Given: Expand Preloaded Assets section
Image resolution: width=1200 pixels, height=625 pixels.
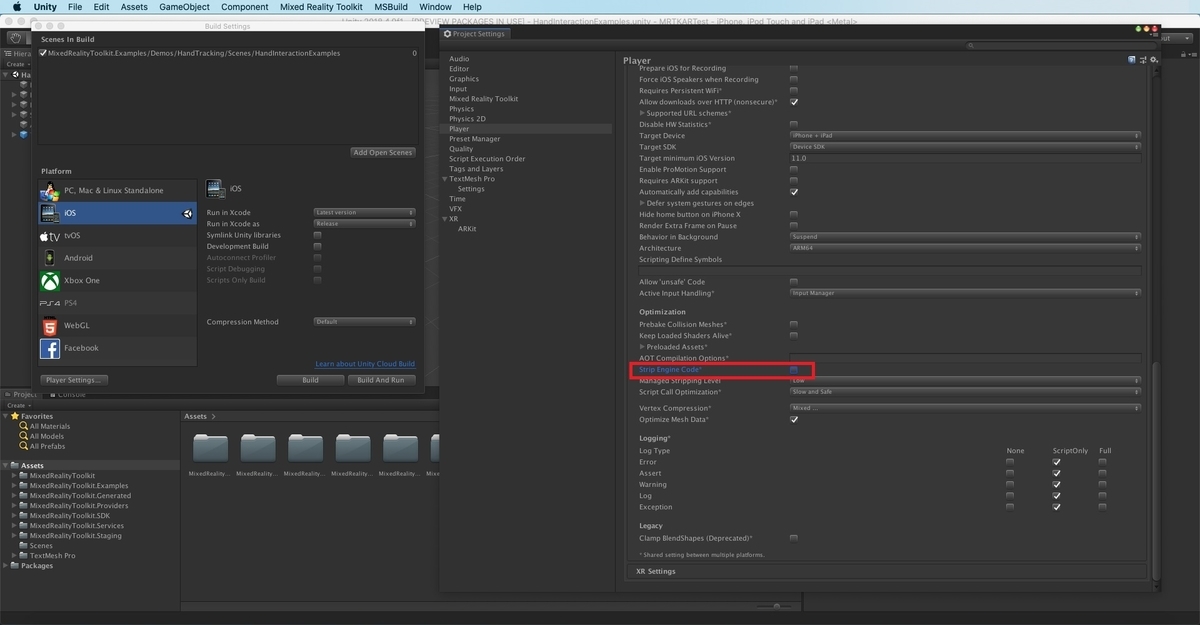Looking at the screenshot, I should (642, 347).
